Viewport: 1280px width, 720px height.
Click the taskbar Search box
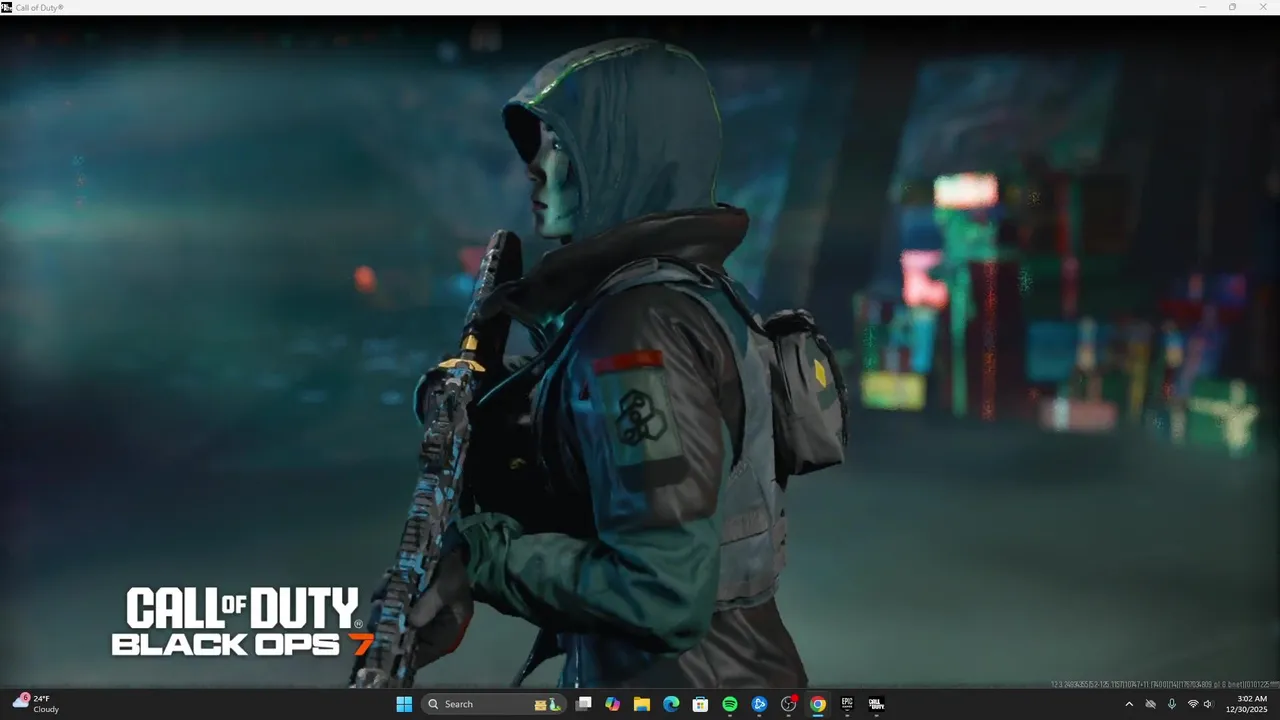click(493, 704)
